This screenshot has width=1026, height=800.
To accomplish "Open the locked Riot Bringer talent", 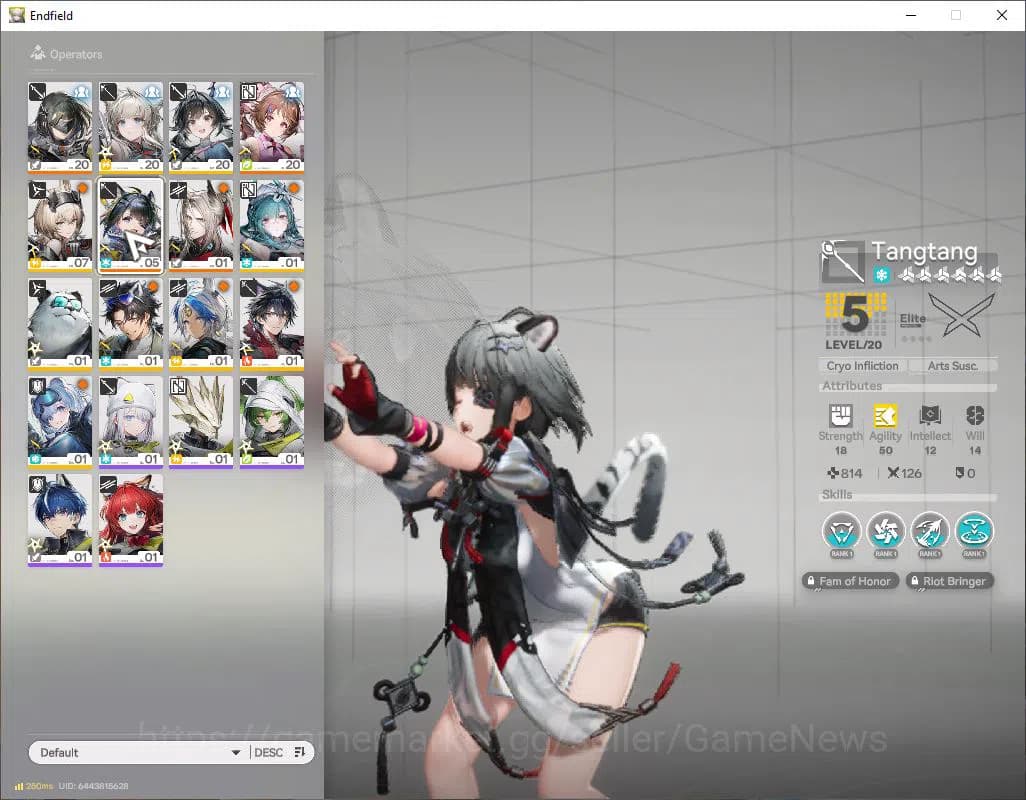I will click(x=949, y=581).
